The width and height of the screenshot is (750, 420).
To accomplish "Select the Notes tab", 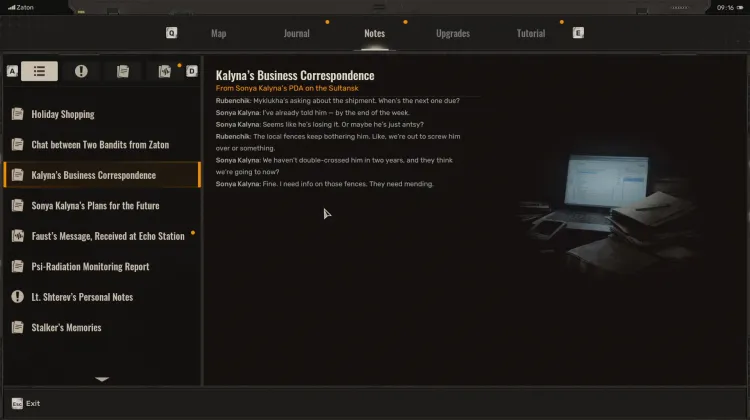I will (x=375, y=33).
